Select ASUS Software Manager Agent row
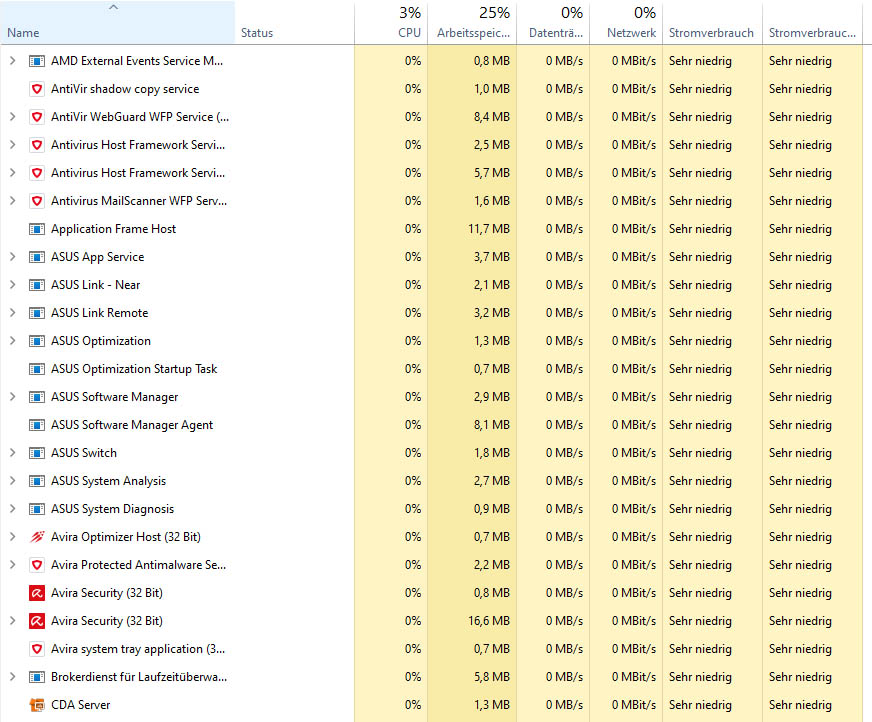The width and height of the screenshot is (872, 722). click(131, 425)
